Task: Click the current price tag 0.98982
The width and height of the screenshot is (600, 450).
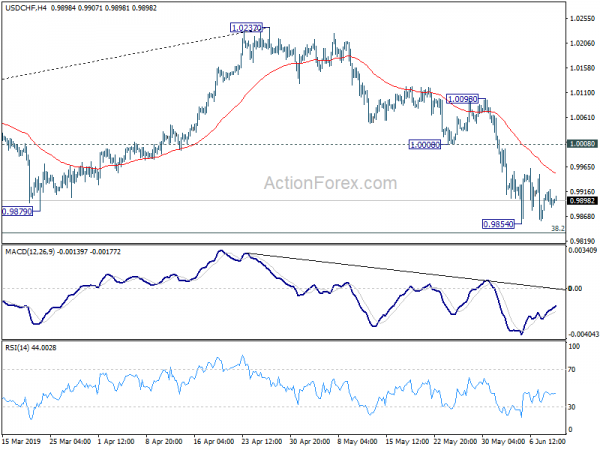Action: click(582, 201)
